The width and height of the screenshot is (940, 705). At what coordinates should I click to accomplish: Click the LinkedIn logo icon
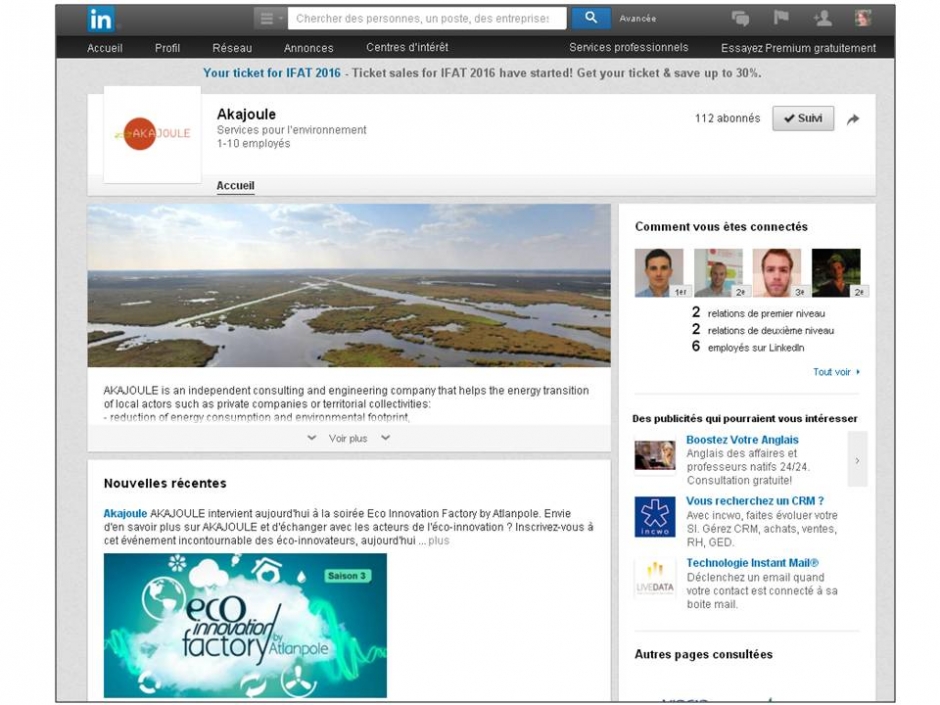point(101,19)
